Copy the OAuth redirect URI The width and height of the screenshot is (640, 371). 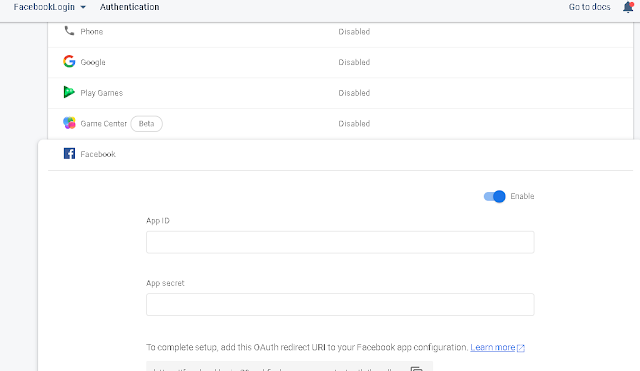416,369
